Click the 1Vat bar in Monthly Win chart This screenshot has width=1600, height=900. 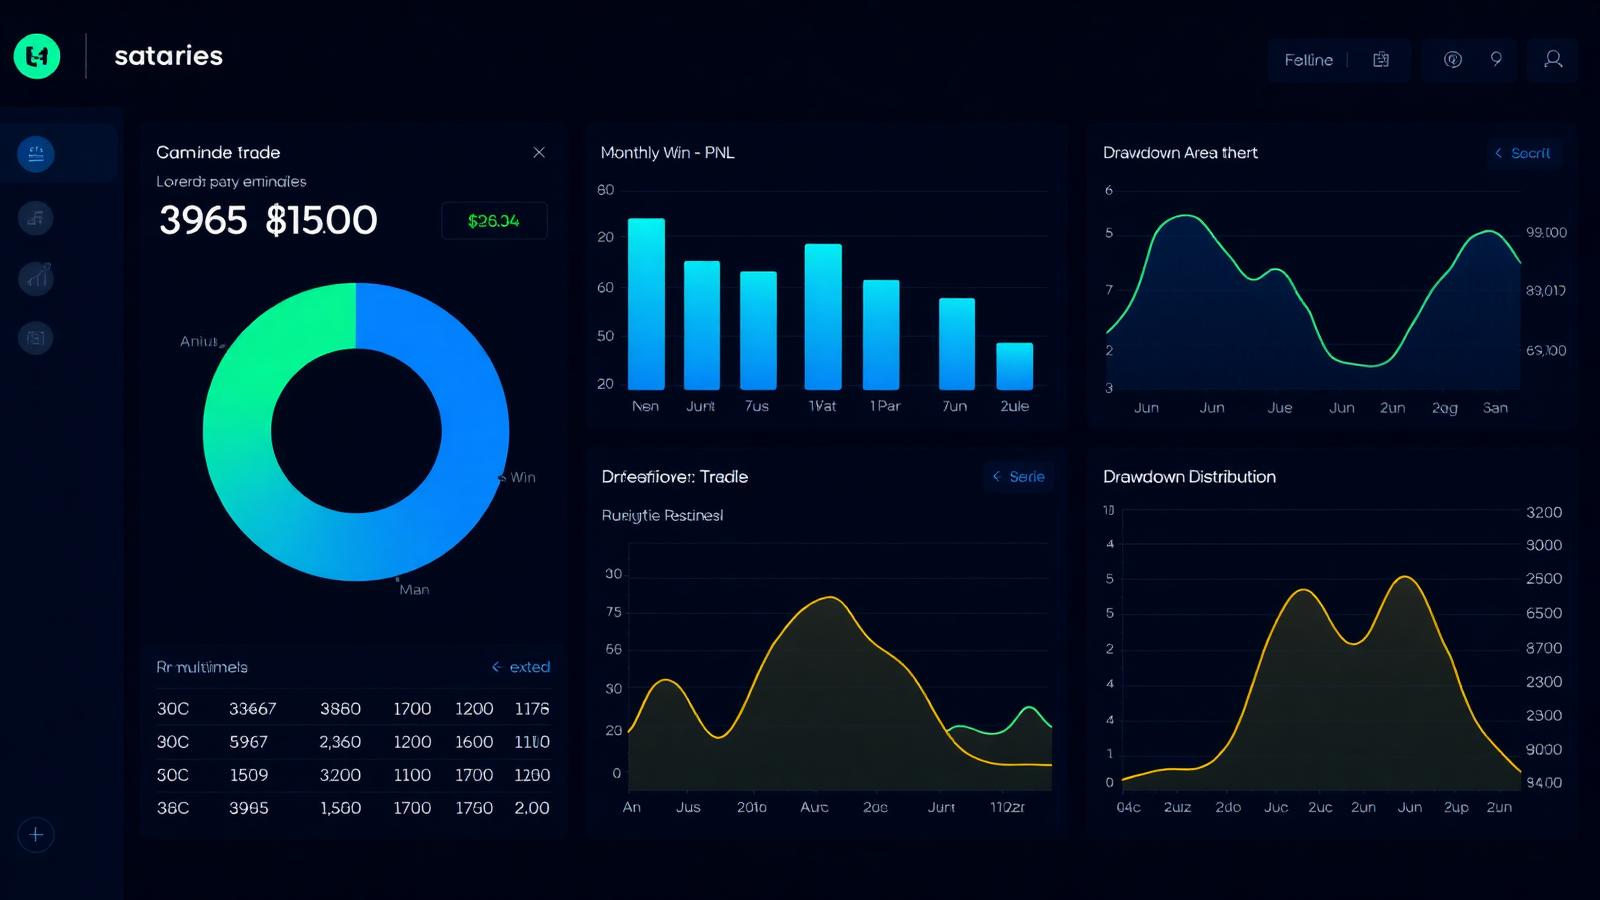click(823, 317)
